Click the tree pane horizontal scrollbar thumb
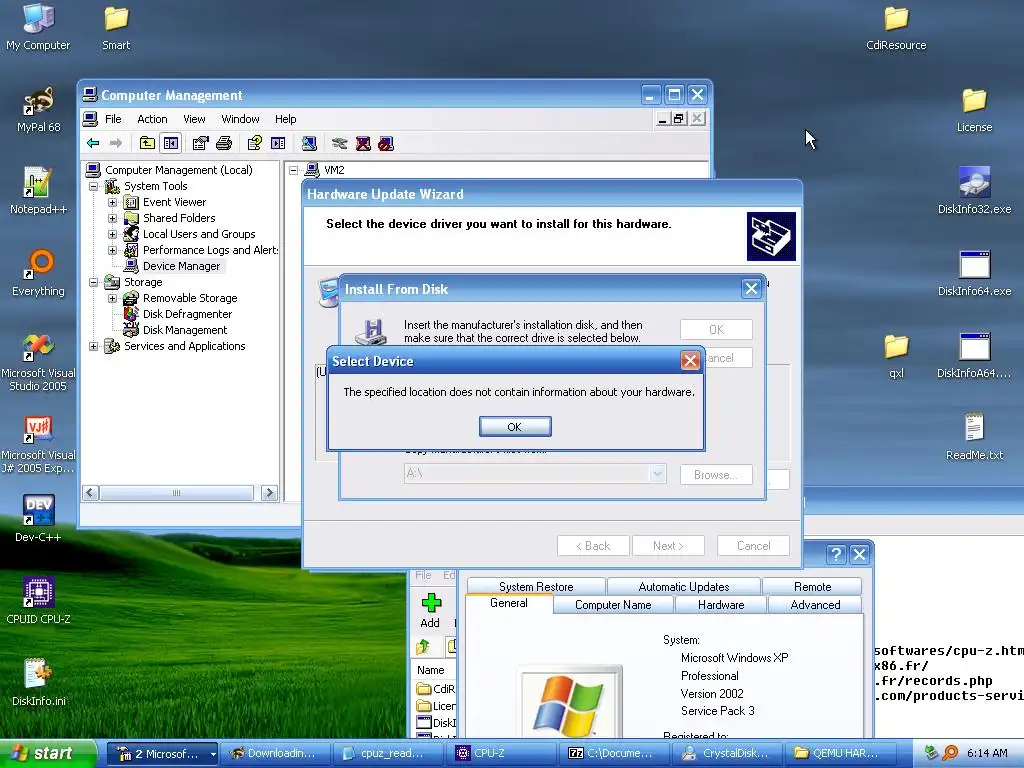Image resolution: width=1024 pixels, height=768 pixels. (x=176, y=493)
